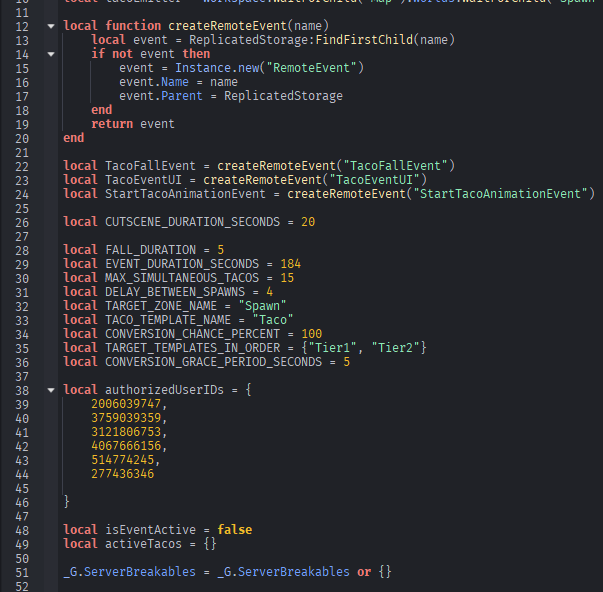Click the value 20 on line 26

(x=308, y=222)
